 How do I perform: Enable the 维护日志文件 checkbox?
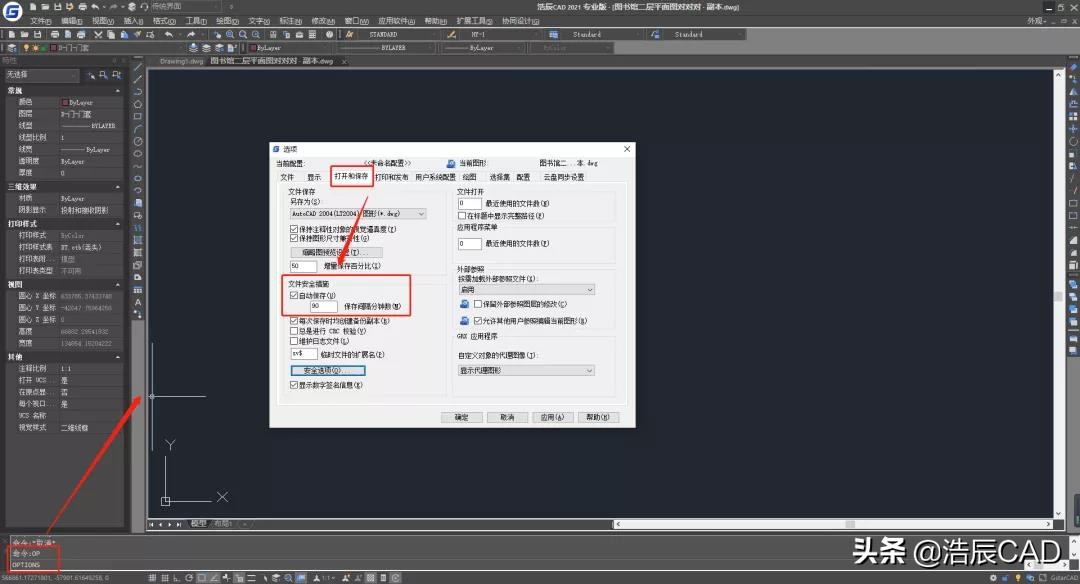tap(293, 341)
